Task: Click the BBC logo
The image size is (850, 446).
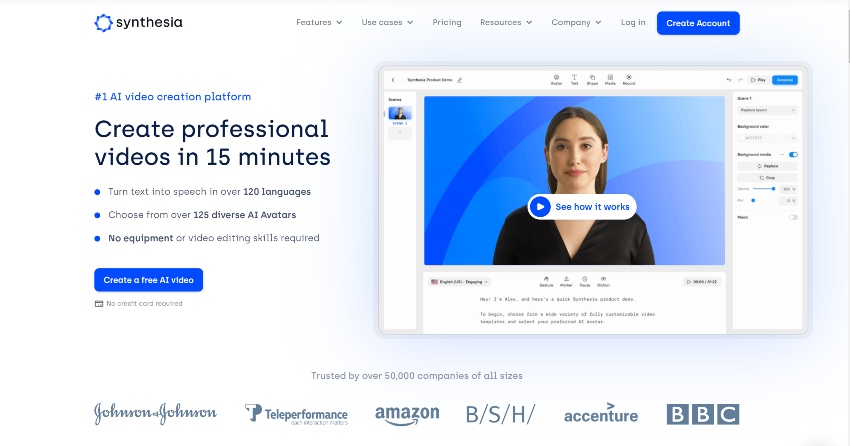Action: [703, 414]
